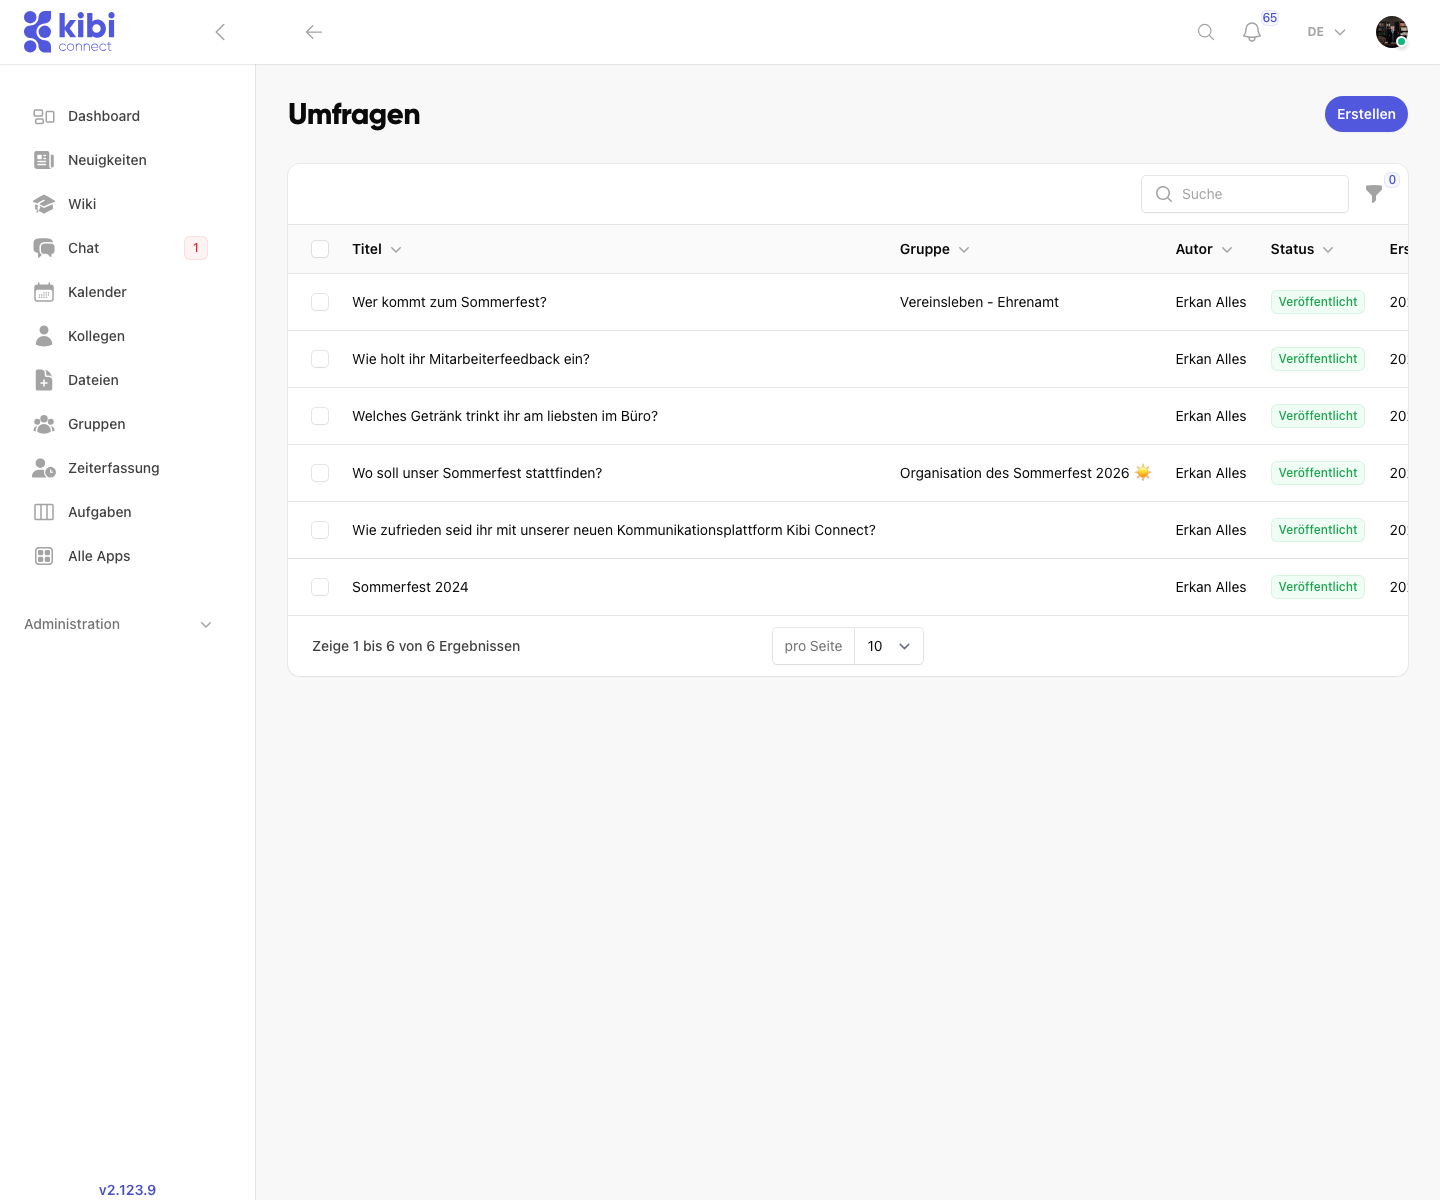Image resolution: width=1440 pixels, height=1200 pixels.
Task: Click the Erstellen button
Action: 1366,114
